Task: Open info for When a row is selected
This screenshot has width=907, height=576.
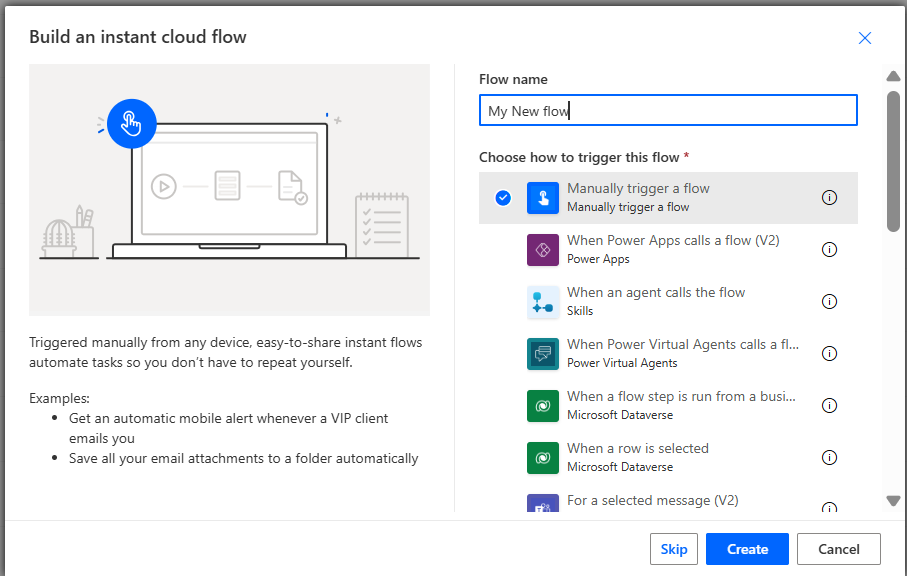Action: coord(829,458)
